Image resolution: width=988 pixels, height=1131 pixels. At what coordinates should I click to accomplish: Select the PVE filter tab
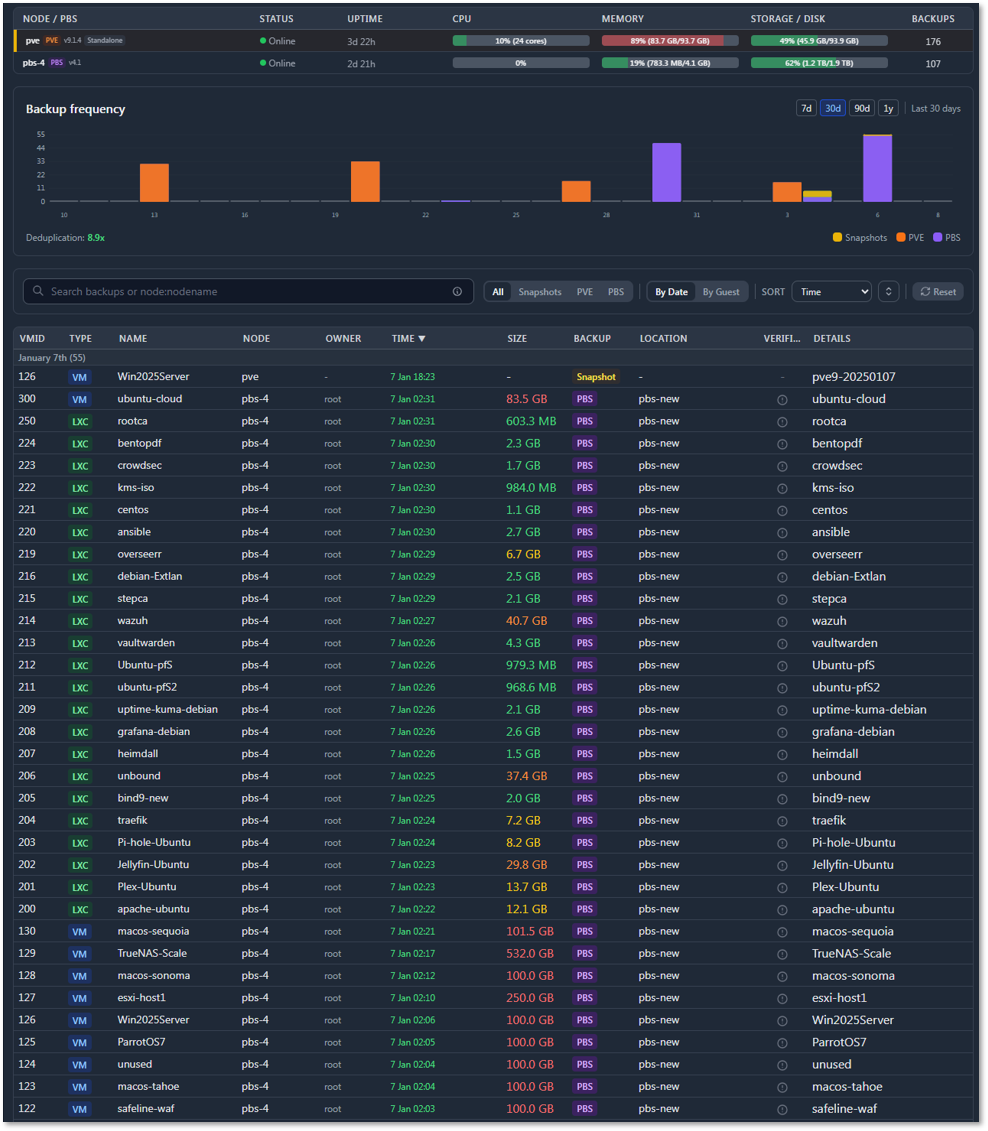[585, 291]
